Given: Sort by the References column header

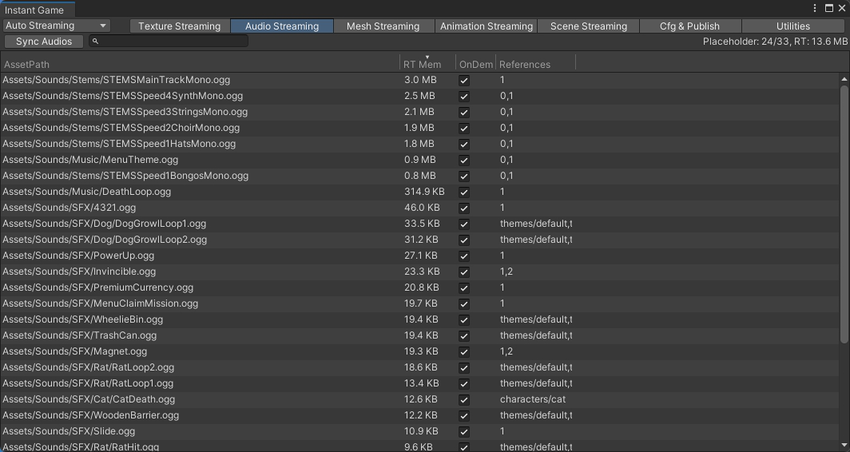Looking at the screenshot, I should click(x=535, y=64).
